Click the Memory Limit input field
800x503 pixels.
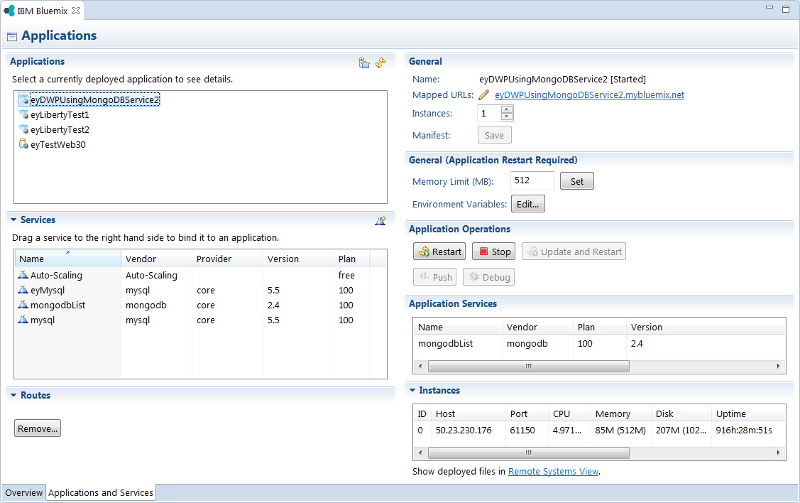click(x=532, y=181)
